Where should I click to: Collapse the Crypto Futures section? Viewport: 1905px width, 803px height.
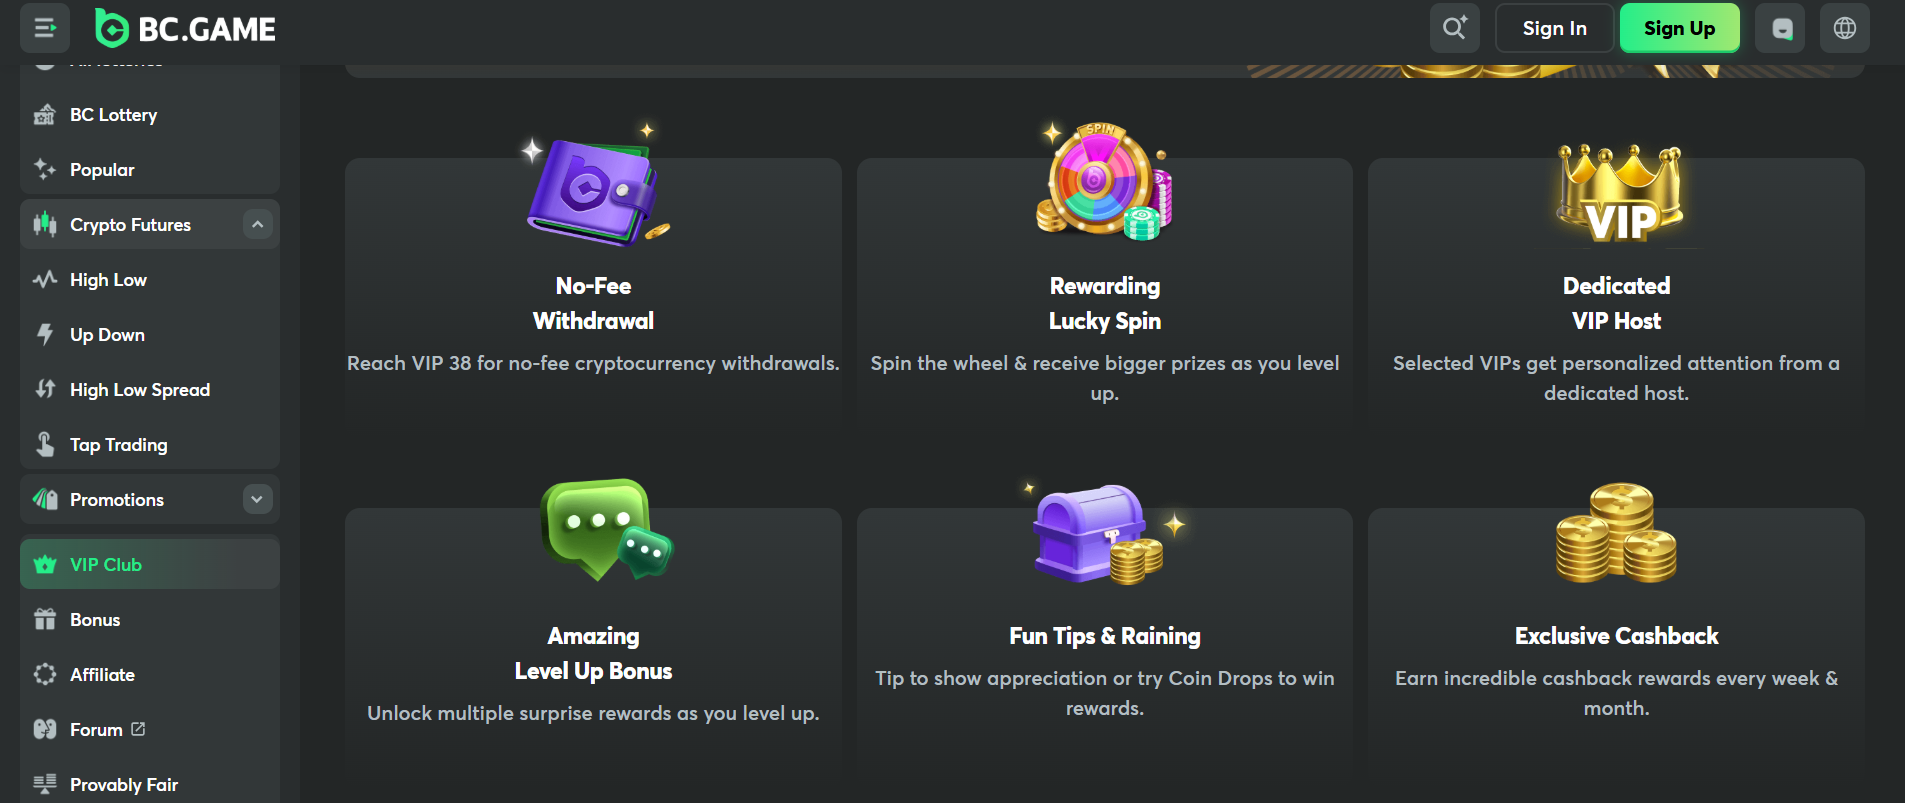click(x=257, y=225)
